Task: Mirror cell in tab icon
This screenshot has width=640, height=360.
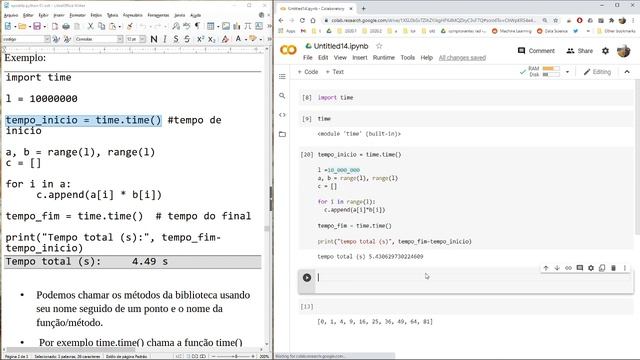Action: coord(602,268)
